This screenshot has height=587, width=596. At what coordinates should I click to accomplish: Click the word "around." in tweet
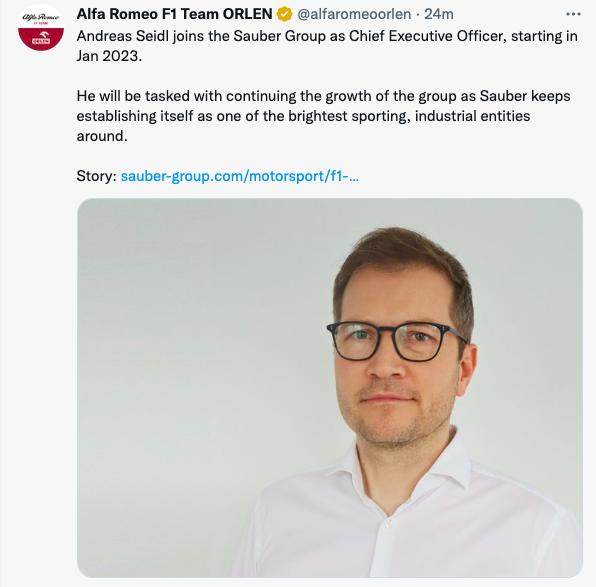coord(102,136)
